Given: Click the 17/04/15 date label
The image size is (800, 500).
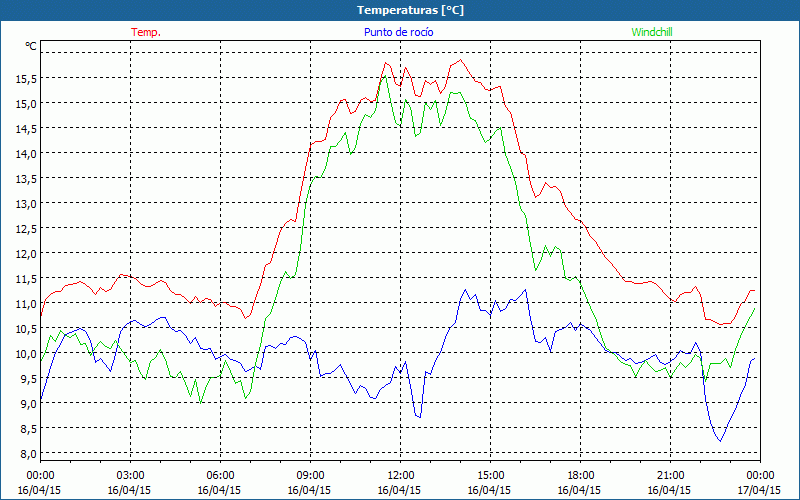Looking at the screenshot, I should [x=759, y=490].
